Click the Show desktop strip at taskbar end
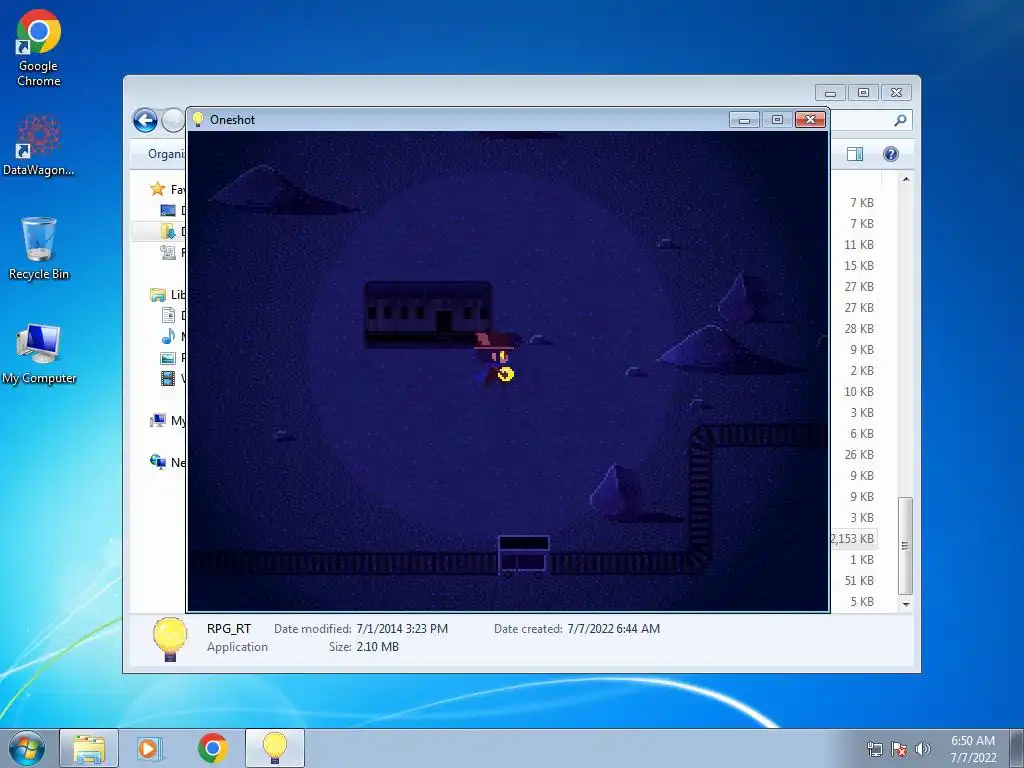This screenshot has height=768, width=1024. point(1017,748)
